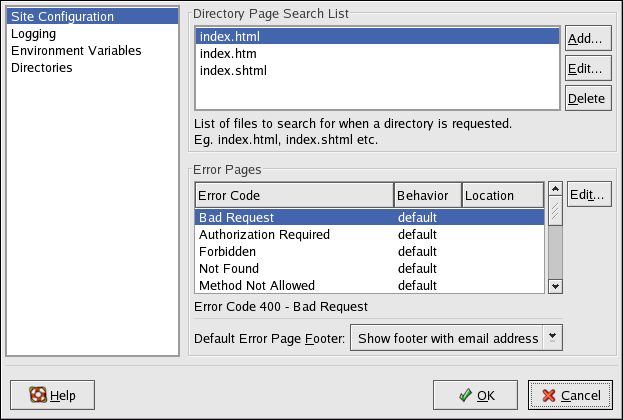Click the Behavior column header
The width and height of the screenshot is (623, 420).
click(427, 195)
